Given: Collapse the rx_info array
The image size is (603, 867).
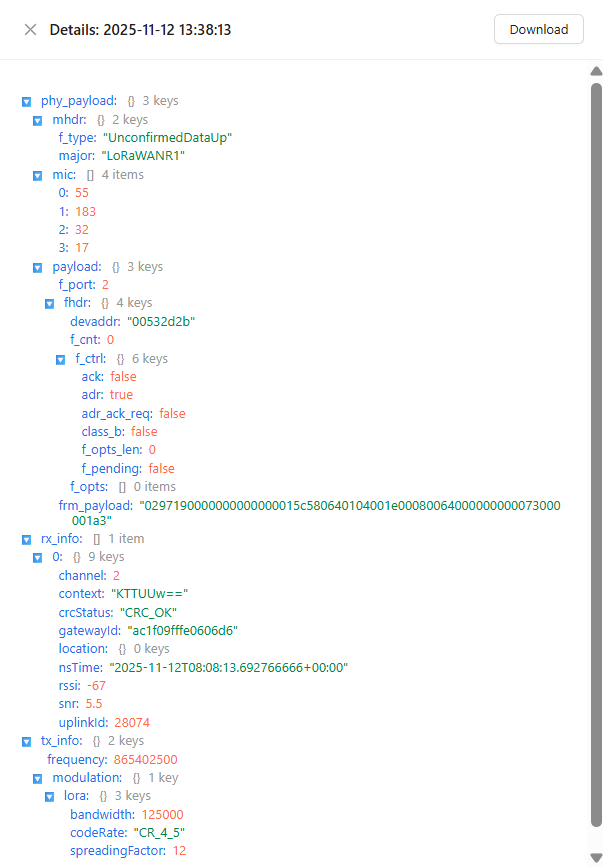Looking at the screenshot, I should (26, 539).
